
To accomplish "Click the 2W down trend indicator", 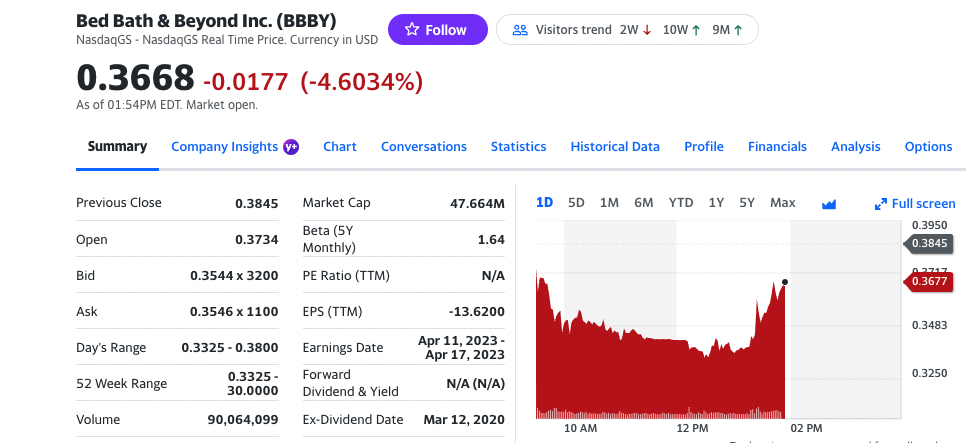I will (x=635, y=30).
